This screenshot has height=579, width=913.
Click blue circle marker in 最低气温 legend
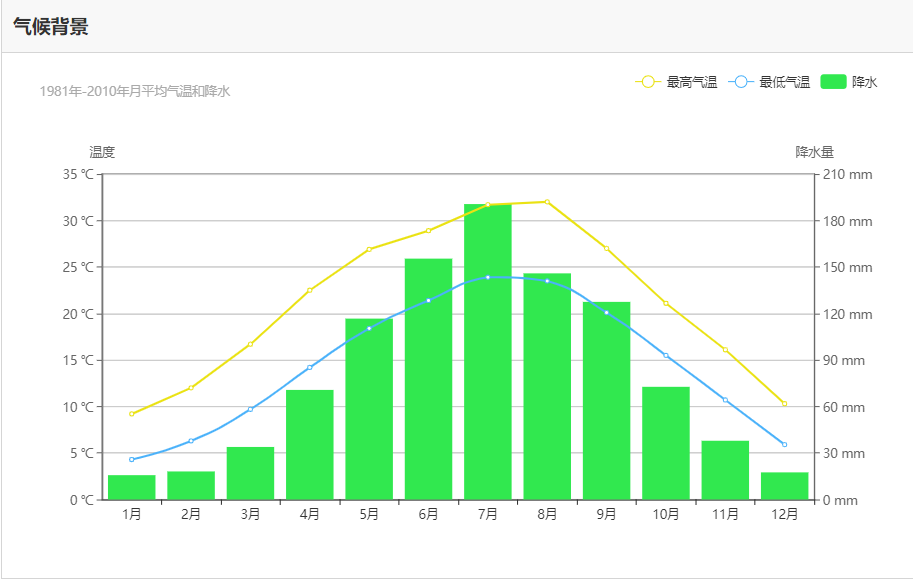coord(741,82)
